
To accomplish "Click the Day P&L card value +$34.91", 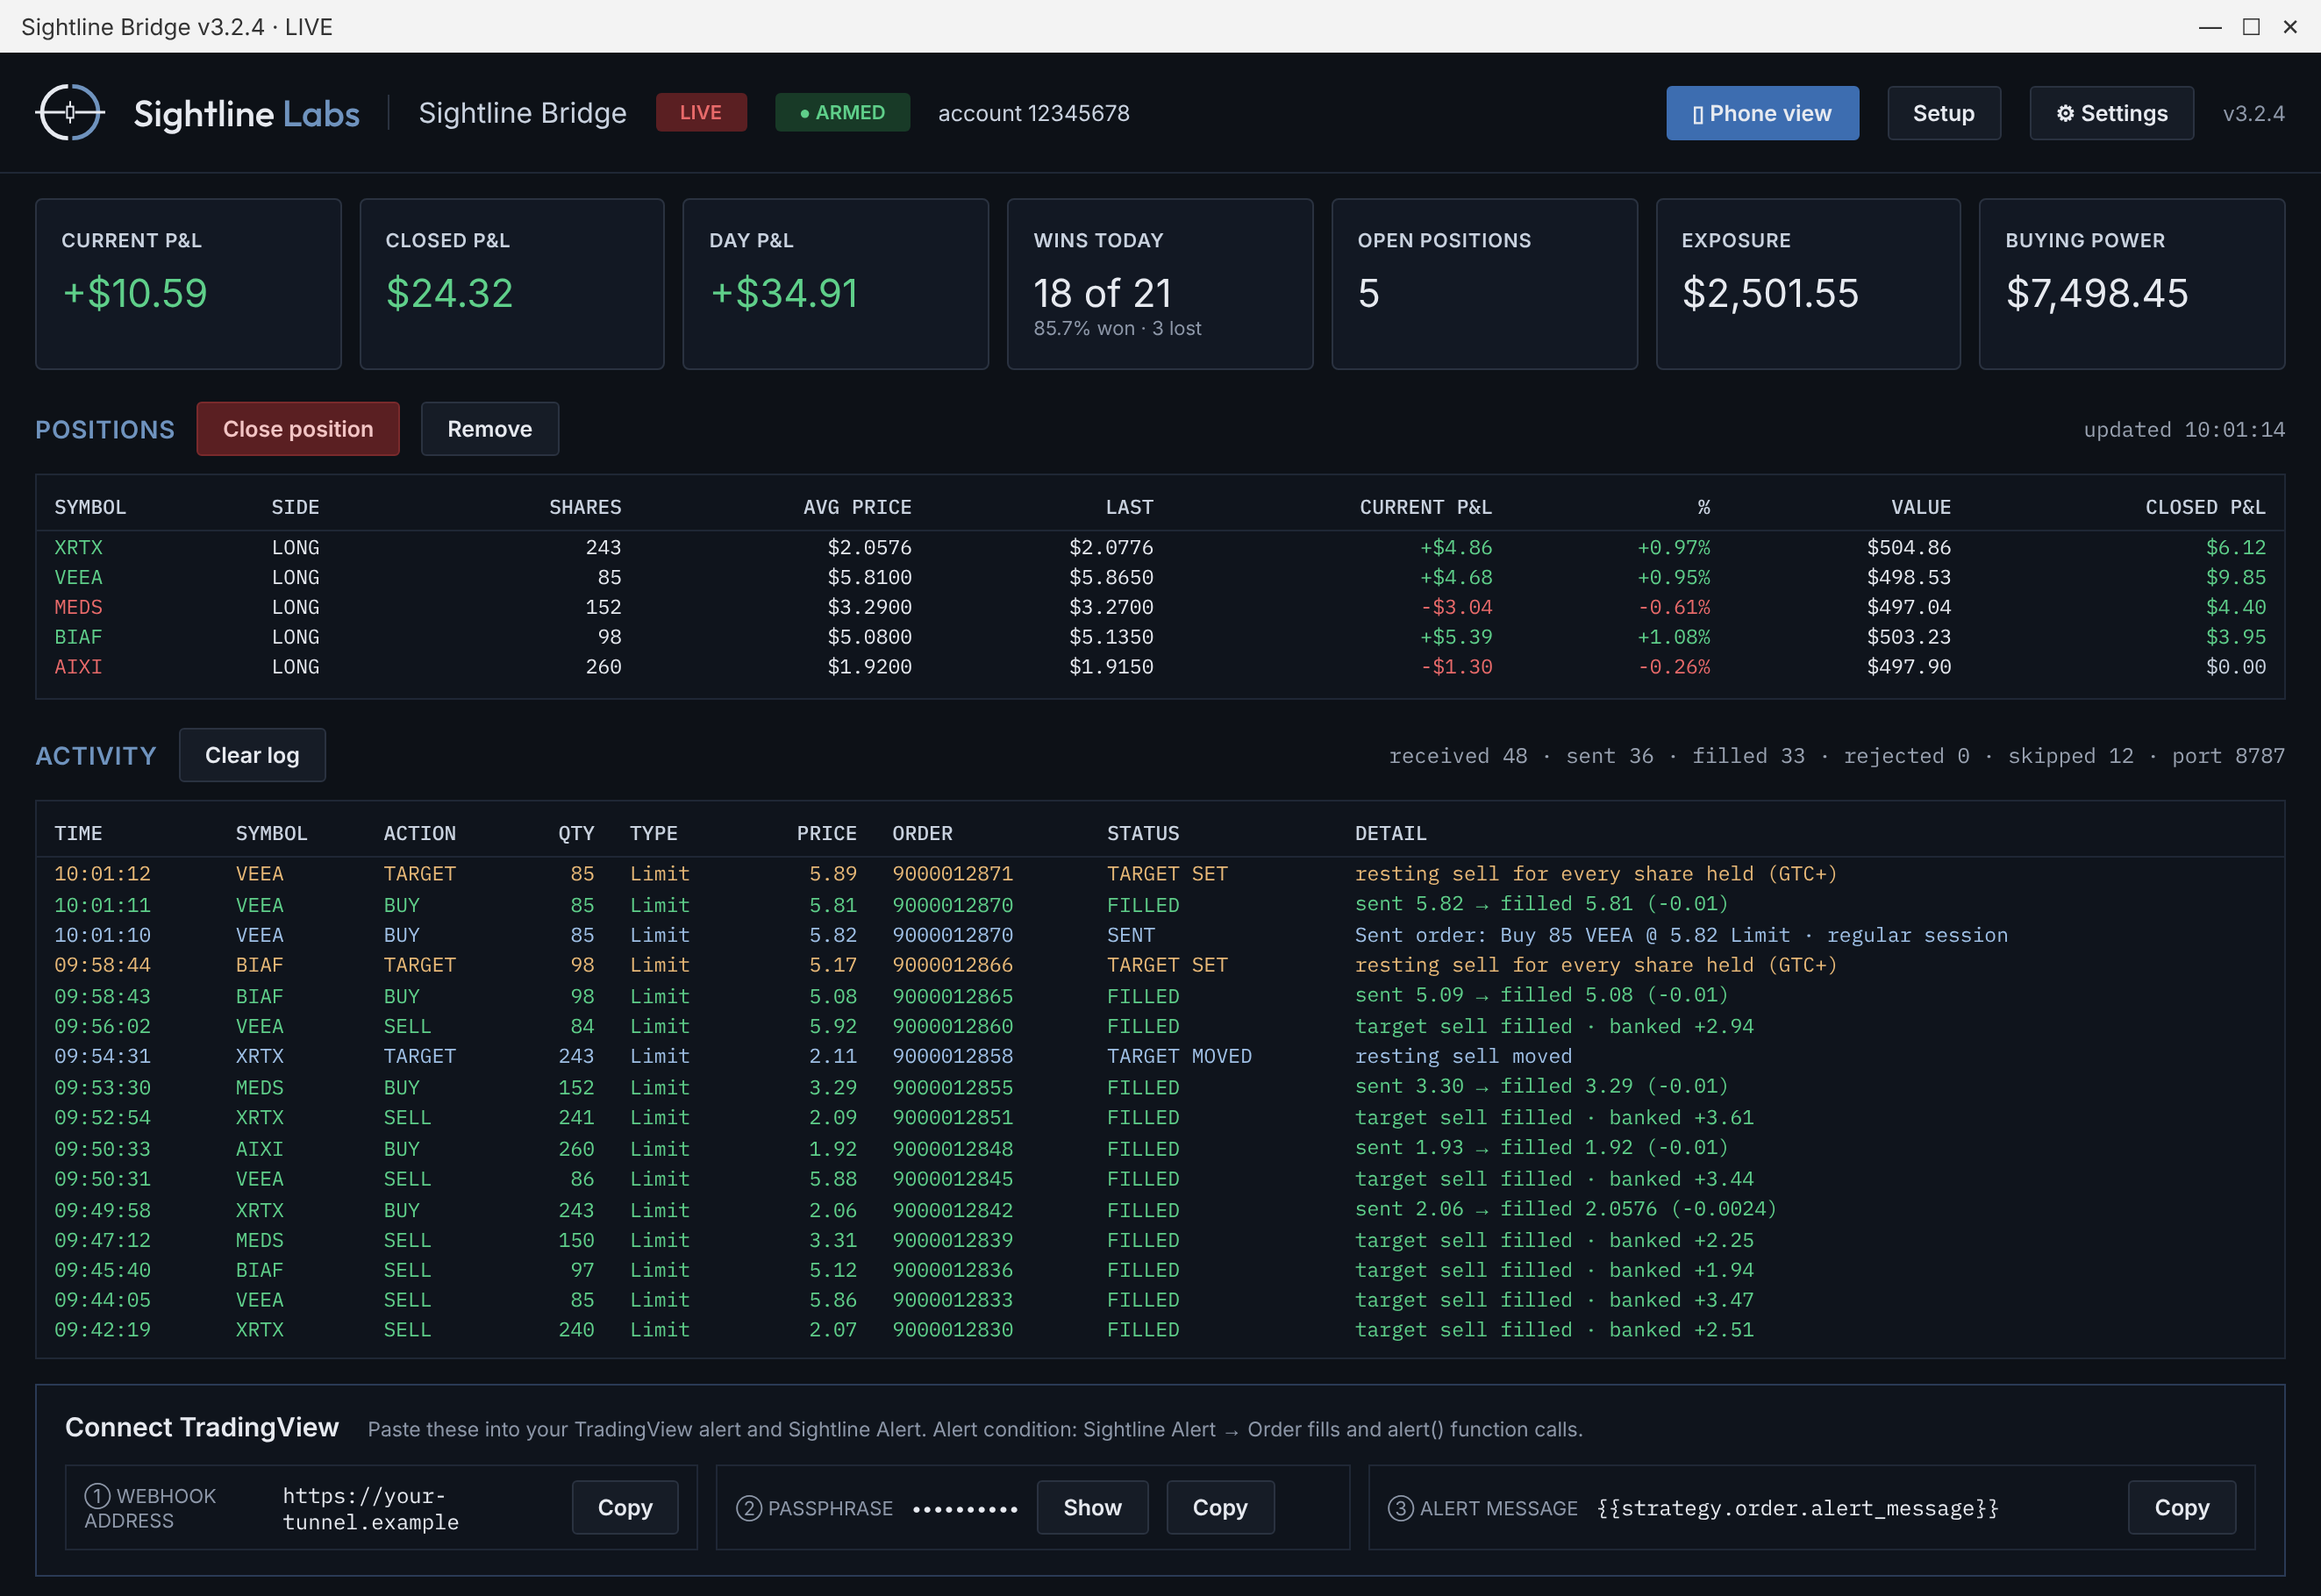I will (x=784, y=293).
